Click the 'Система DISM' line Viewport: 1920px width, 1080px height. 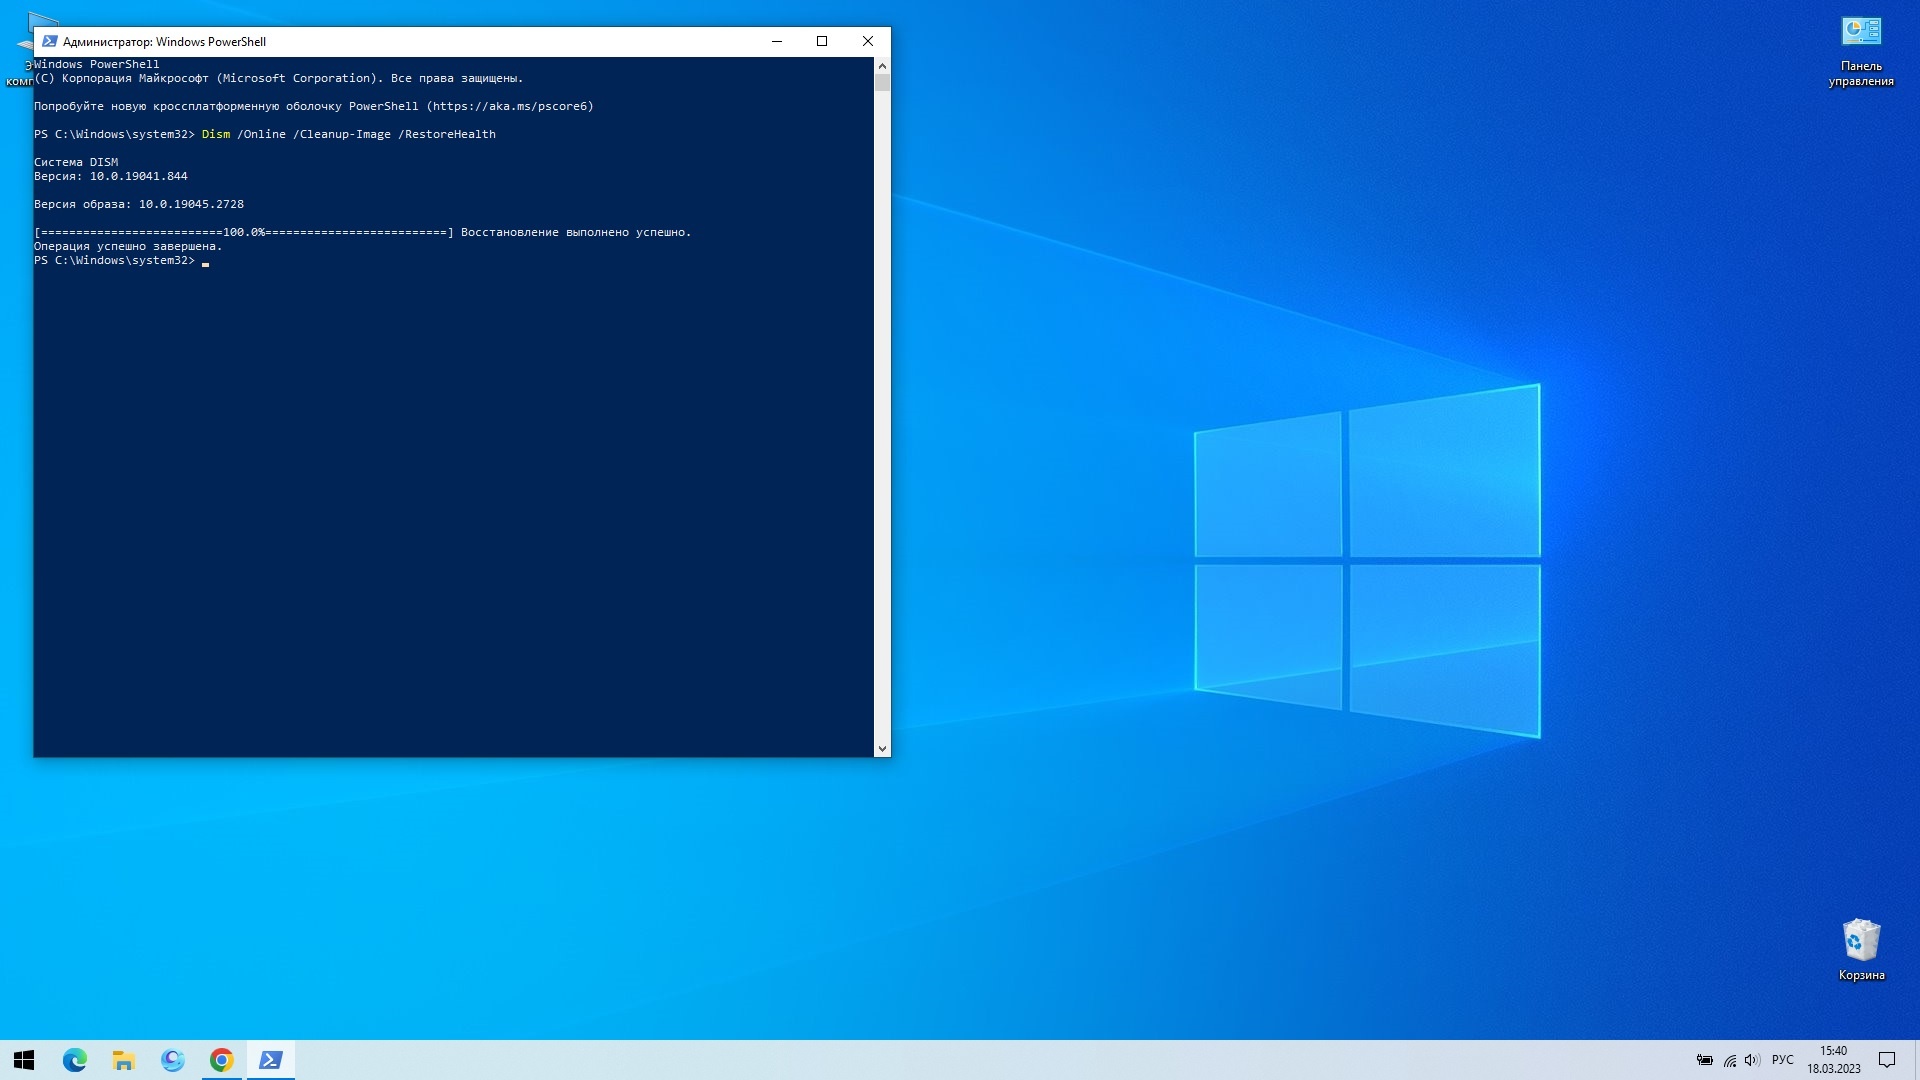(x=76, y=162)
